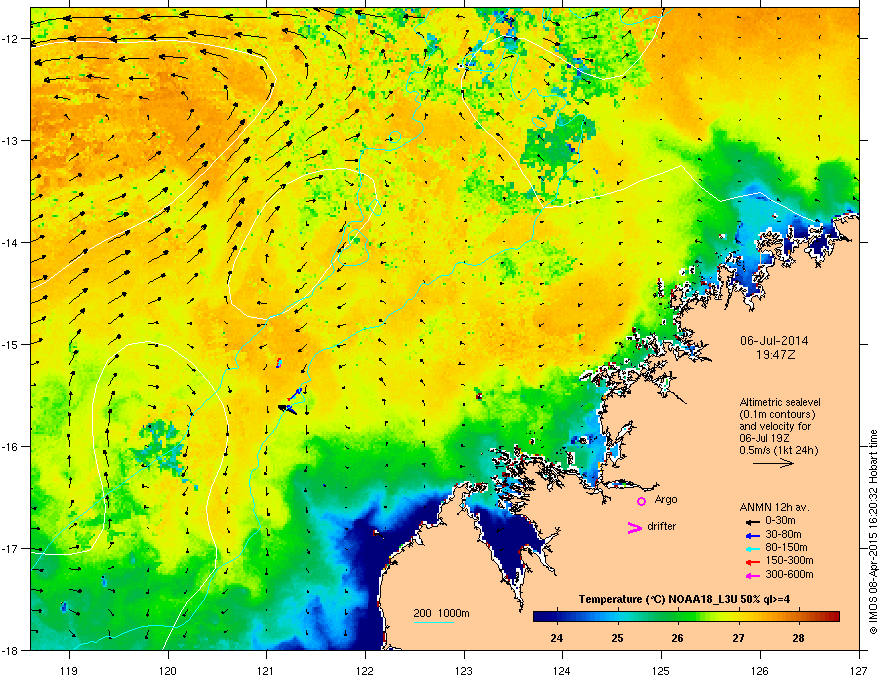
Task: Click the latitude axis label -14
Action: pyautogui.click(x=11, y=242)
